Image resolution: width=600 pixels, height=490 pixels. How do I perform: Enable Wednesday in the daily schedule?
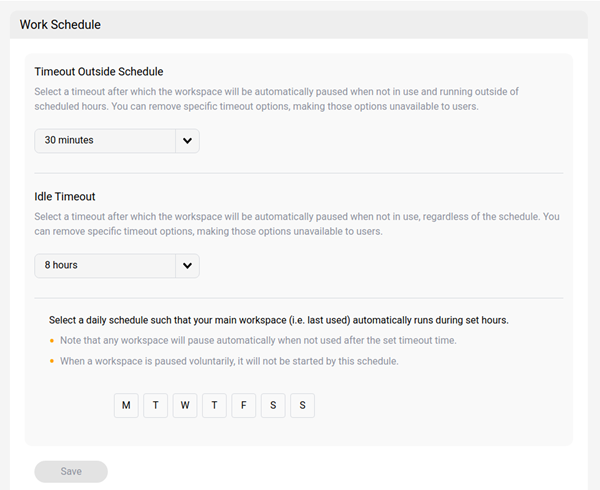(185, 405)
